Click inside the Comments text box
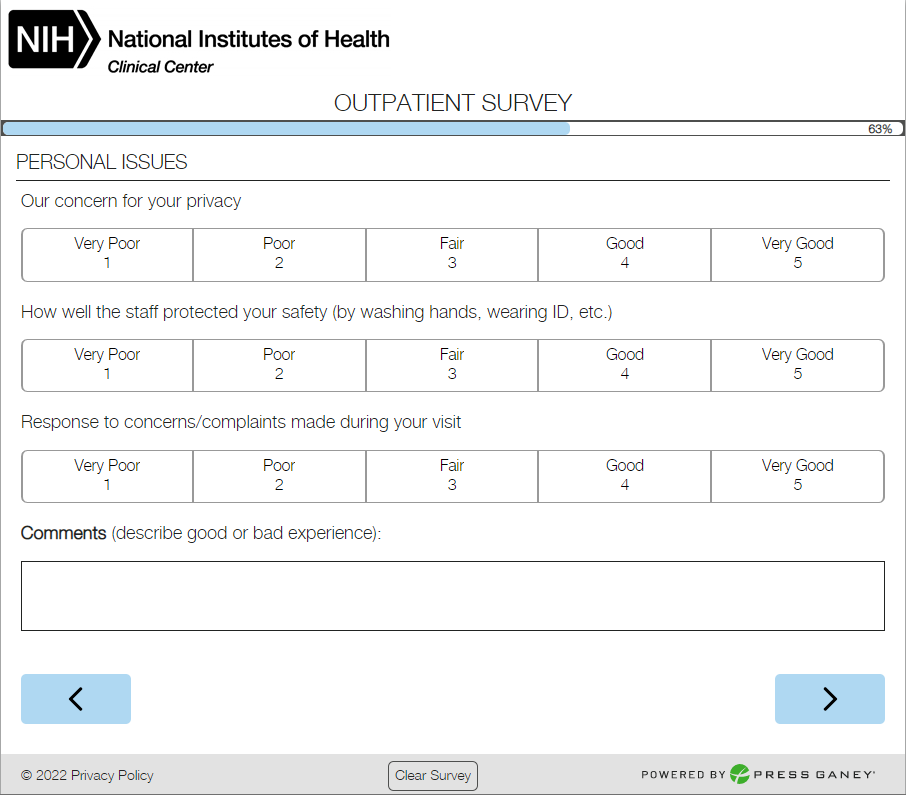 [452, 596]
